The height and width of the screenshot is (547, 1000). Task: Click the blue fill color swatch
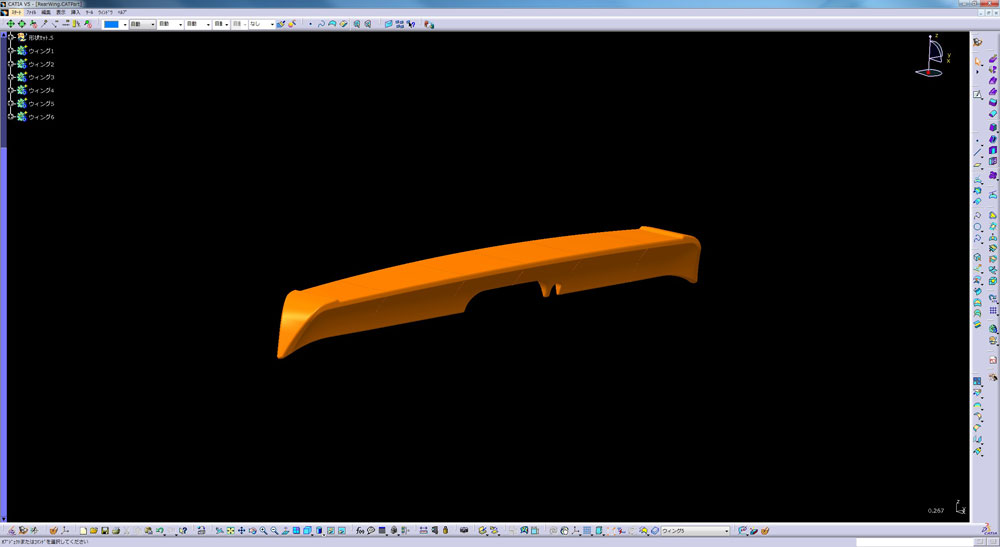click(x=111, y=24)
